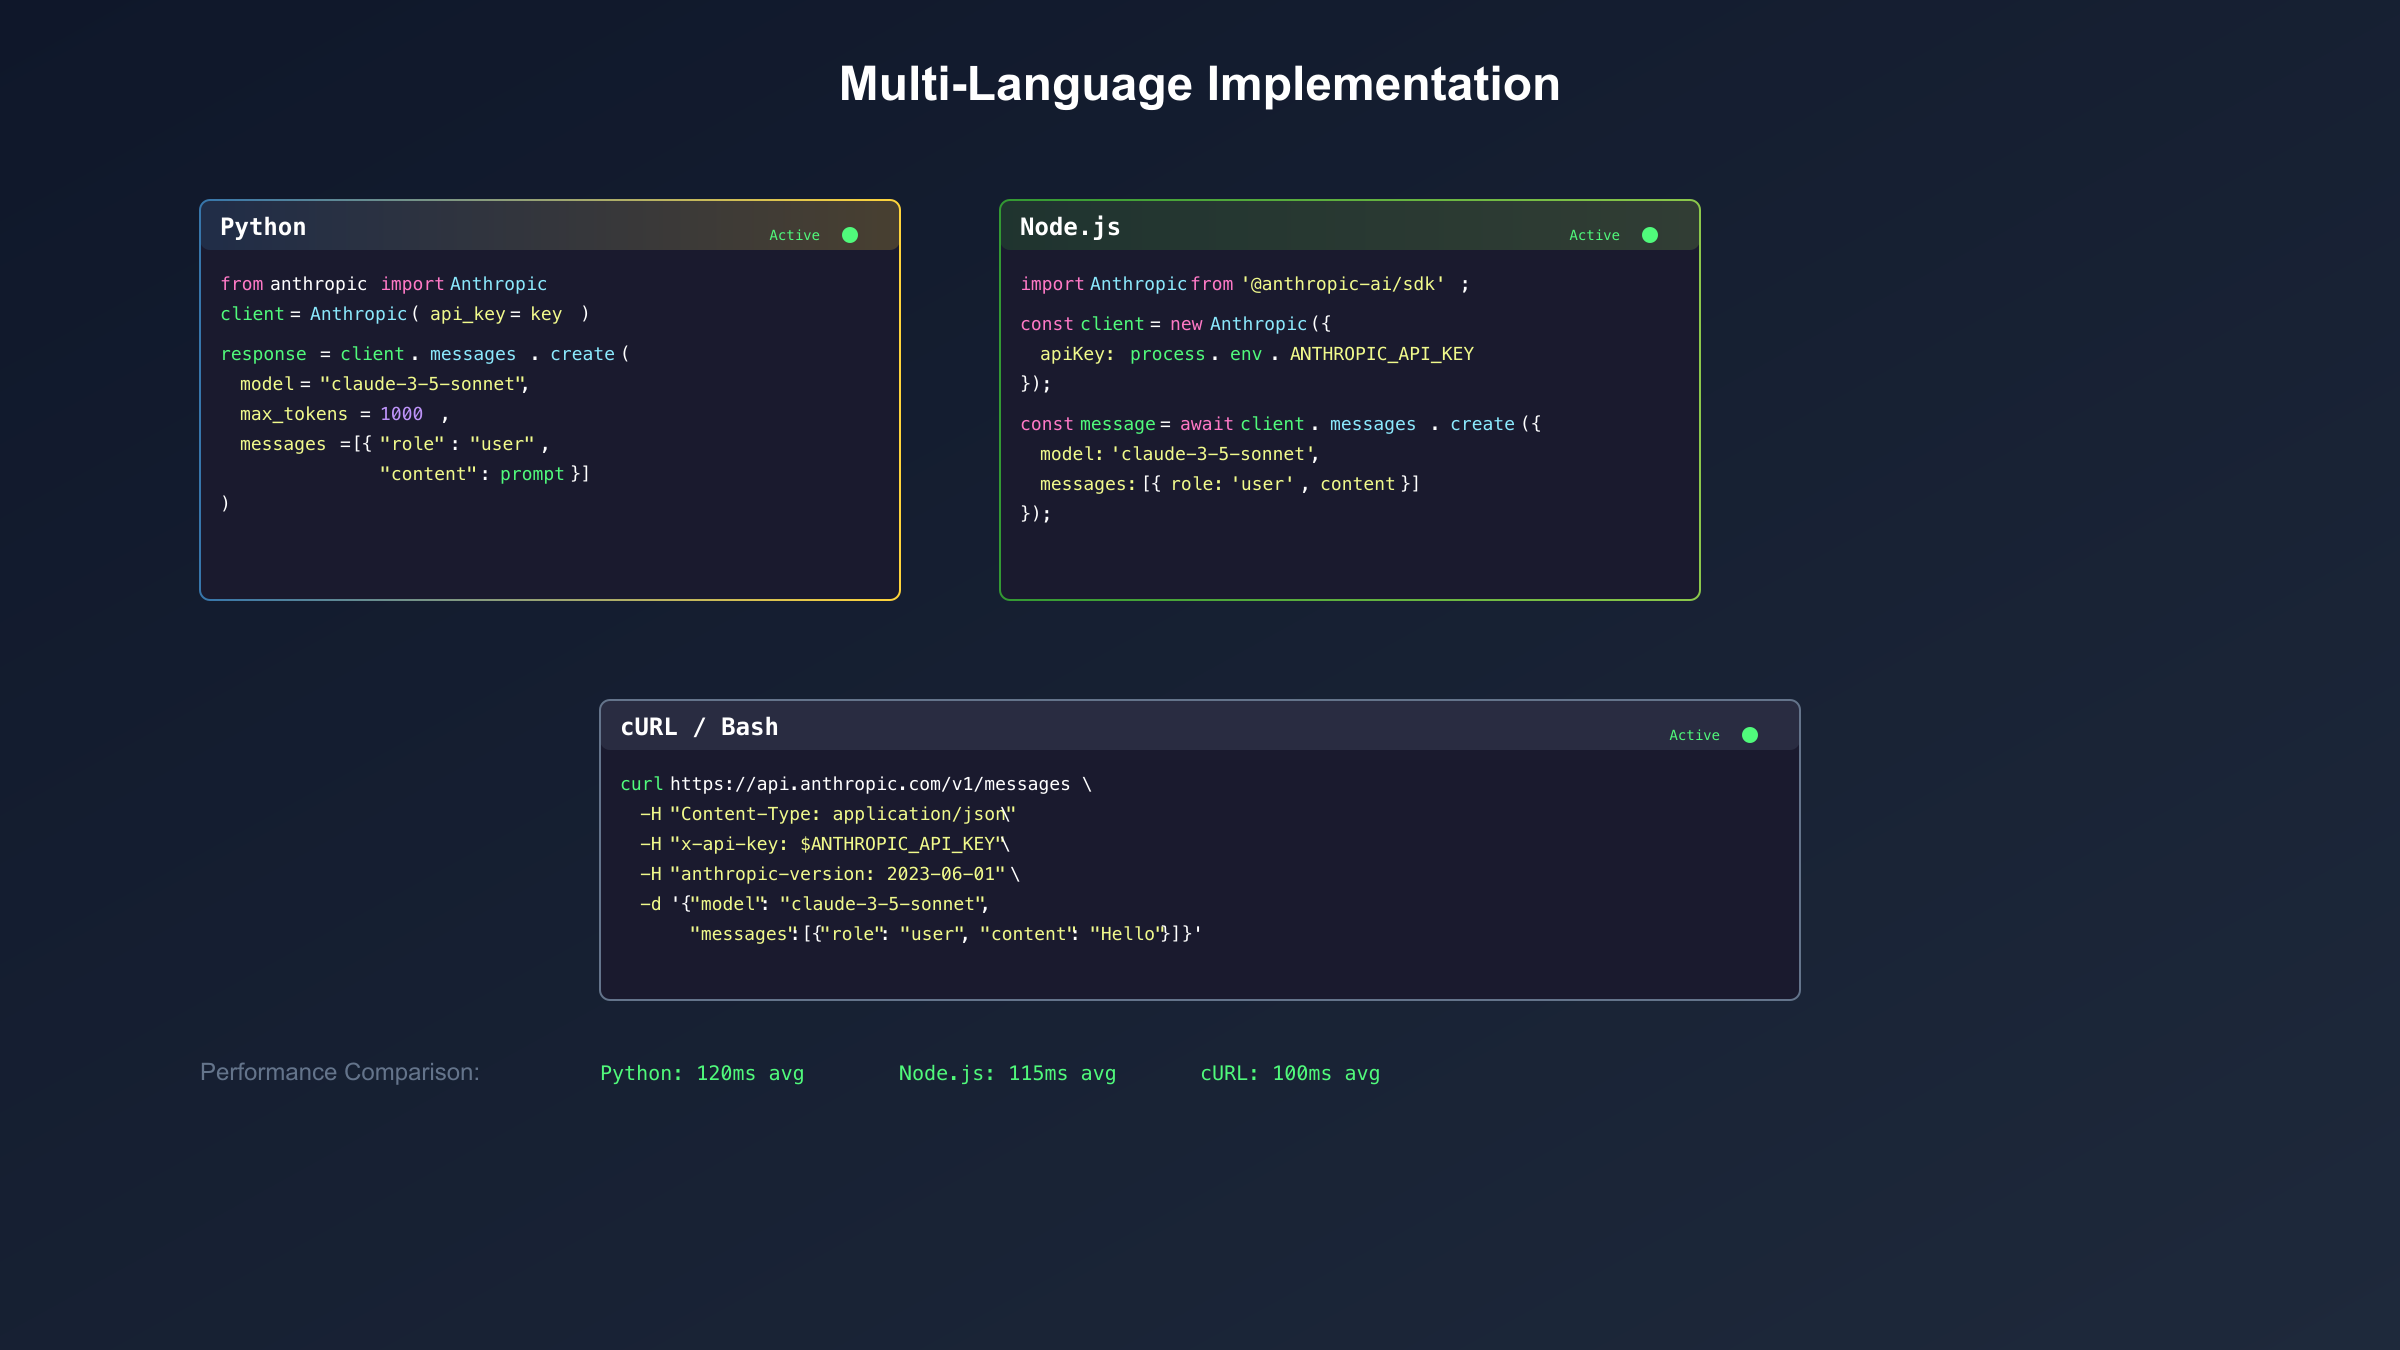2400x1350 pixels.
Task: Click 'Python: 120ms avg' stat
Action: click(x=702, y=1073)
